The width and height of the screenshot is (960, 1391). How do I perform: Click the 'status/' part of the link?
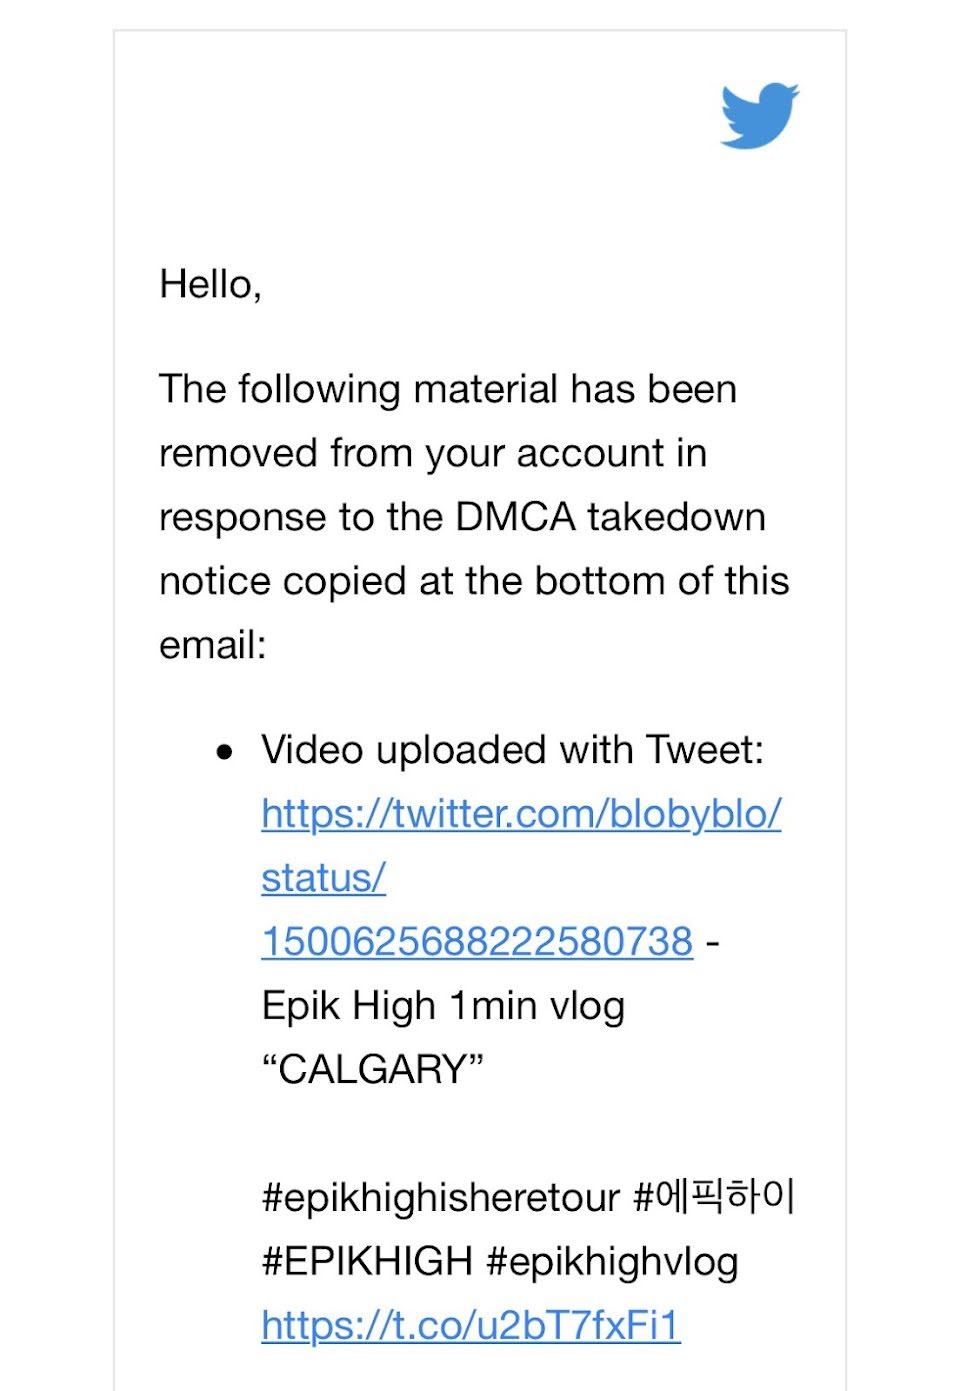pyautogui.click(x=323, y=878)
